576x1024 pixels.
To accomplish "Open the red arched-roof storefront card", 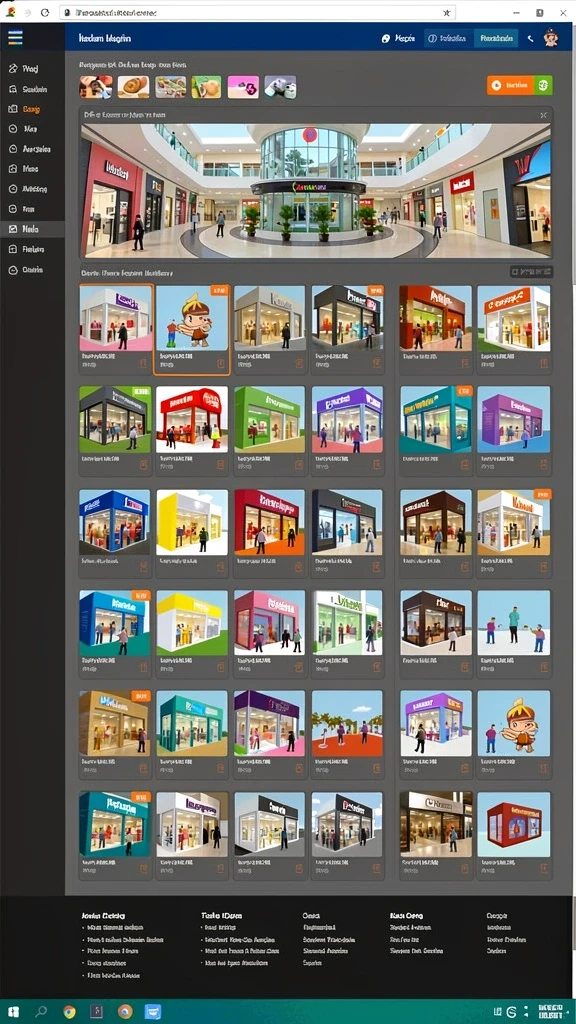I will click(192, 430).
